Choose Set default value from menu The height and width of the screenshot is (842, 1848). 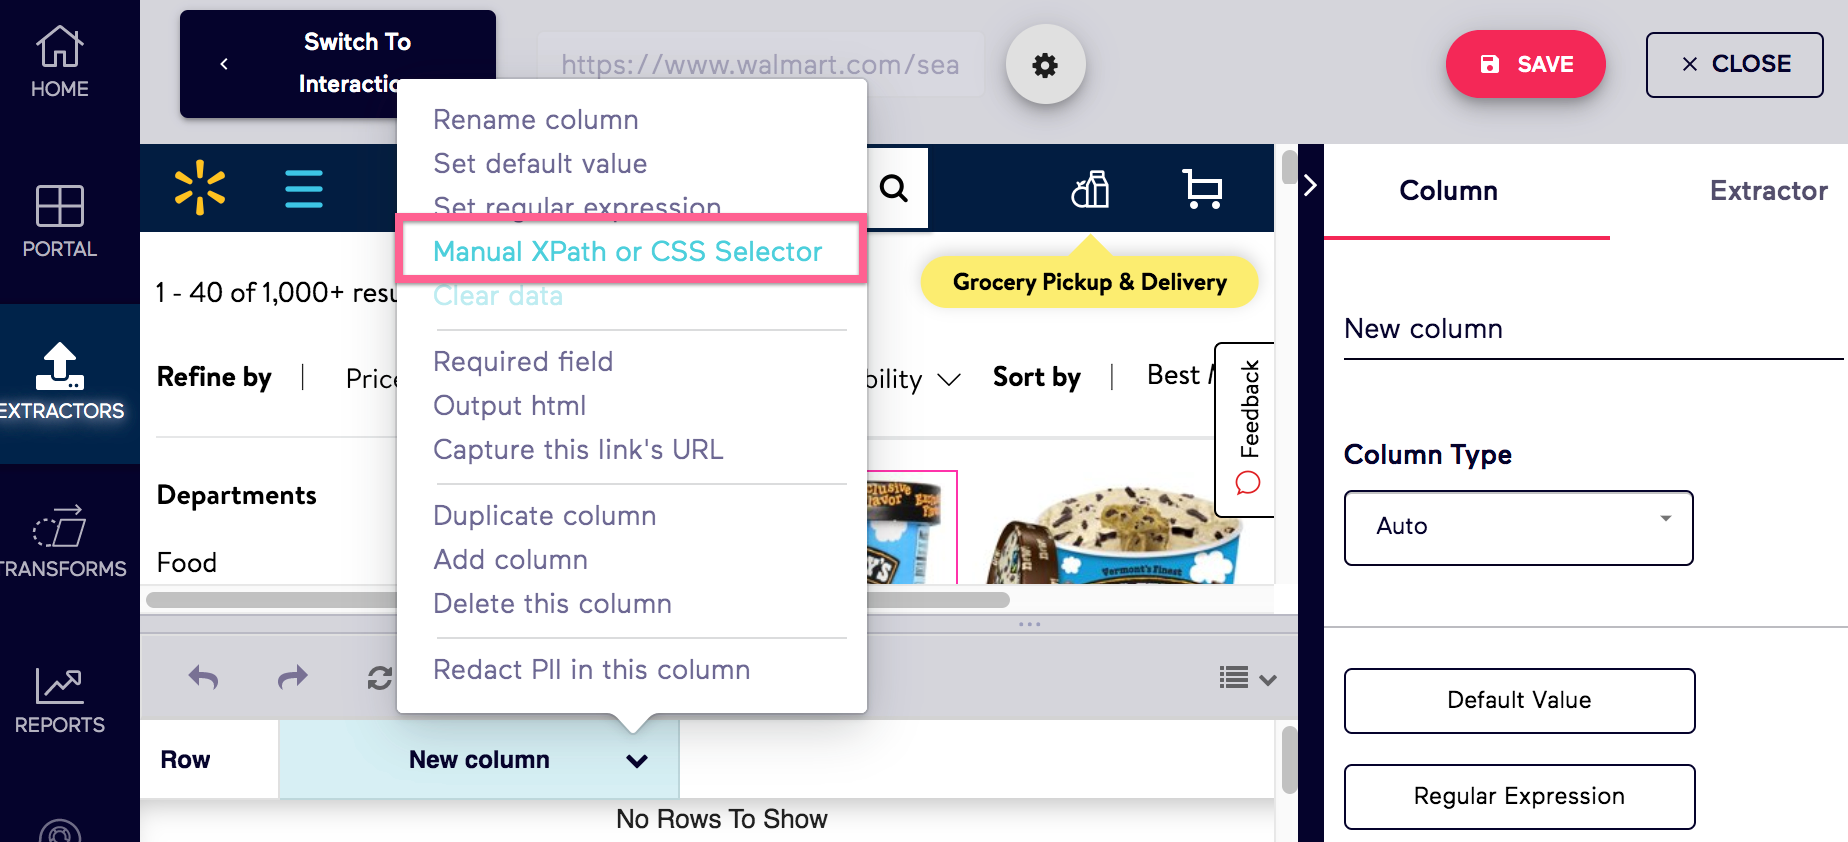click(x=540, y=164)
